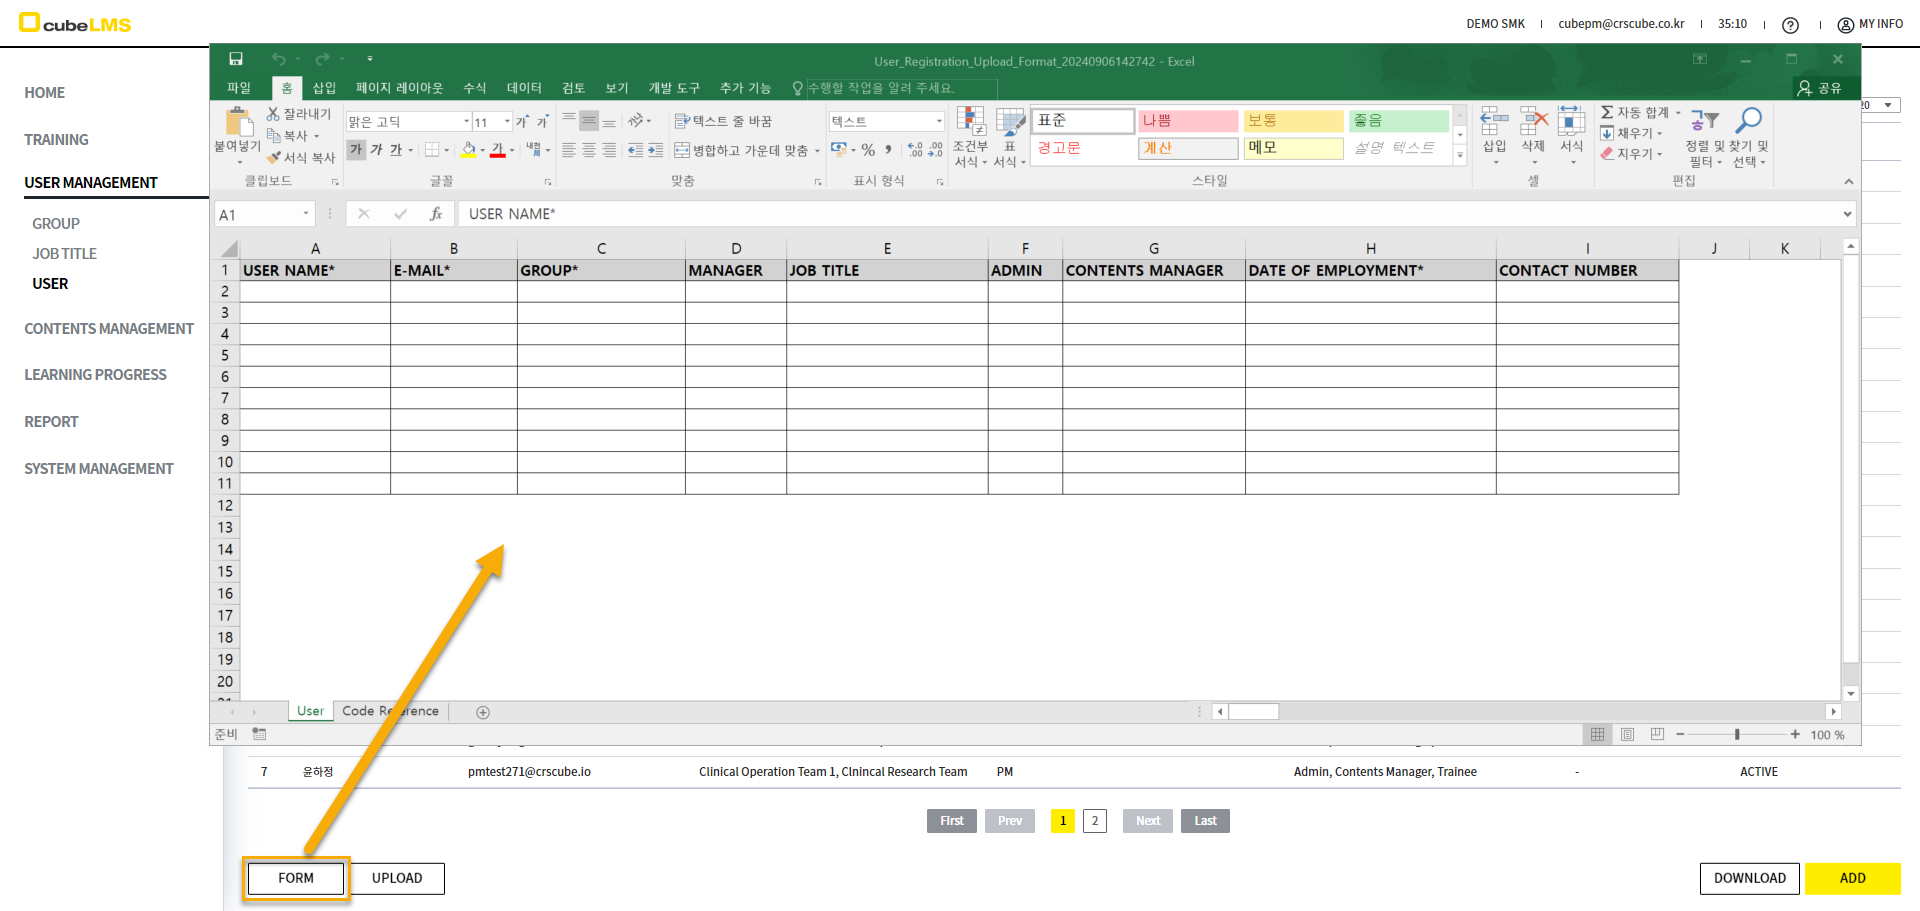Click the find and select magnifier icon
The width and height of the screenshot is (1920, 911).
(1748, 121)
